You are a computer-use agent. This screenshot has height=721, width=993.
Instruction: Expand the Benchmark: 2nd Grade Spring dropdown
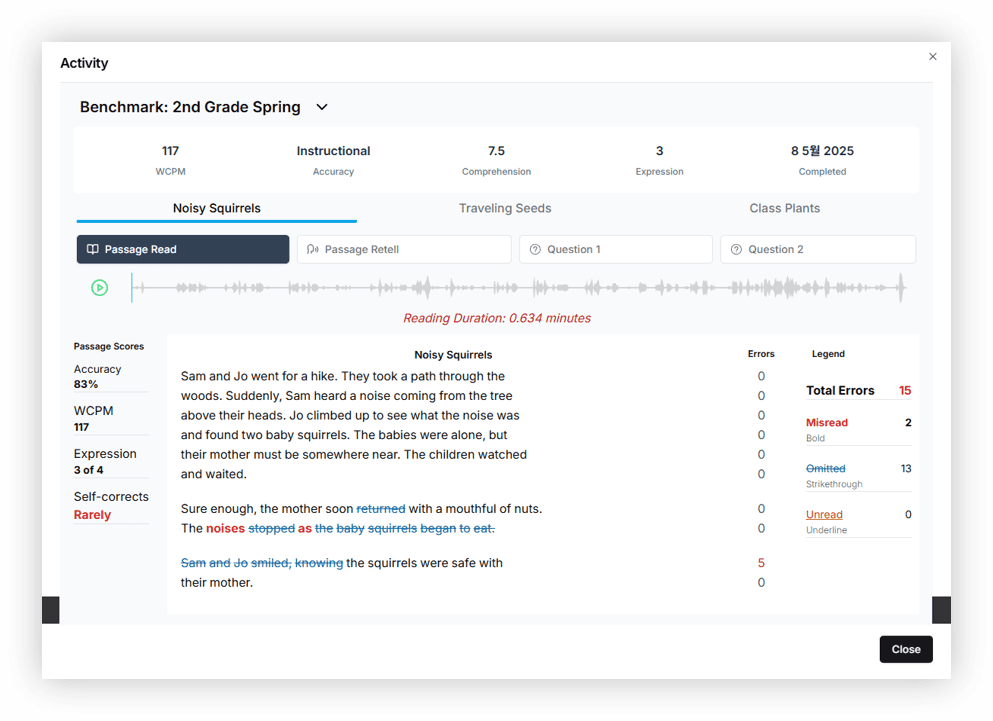(321, 107)
